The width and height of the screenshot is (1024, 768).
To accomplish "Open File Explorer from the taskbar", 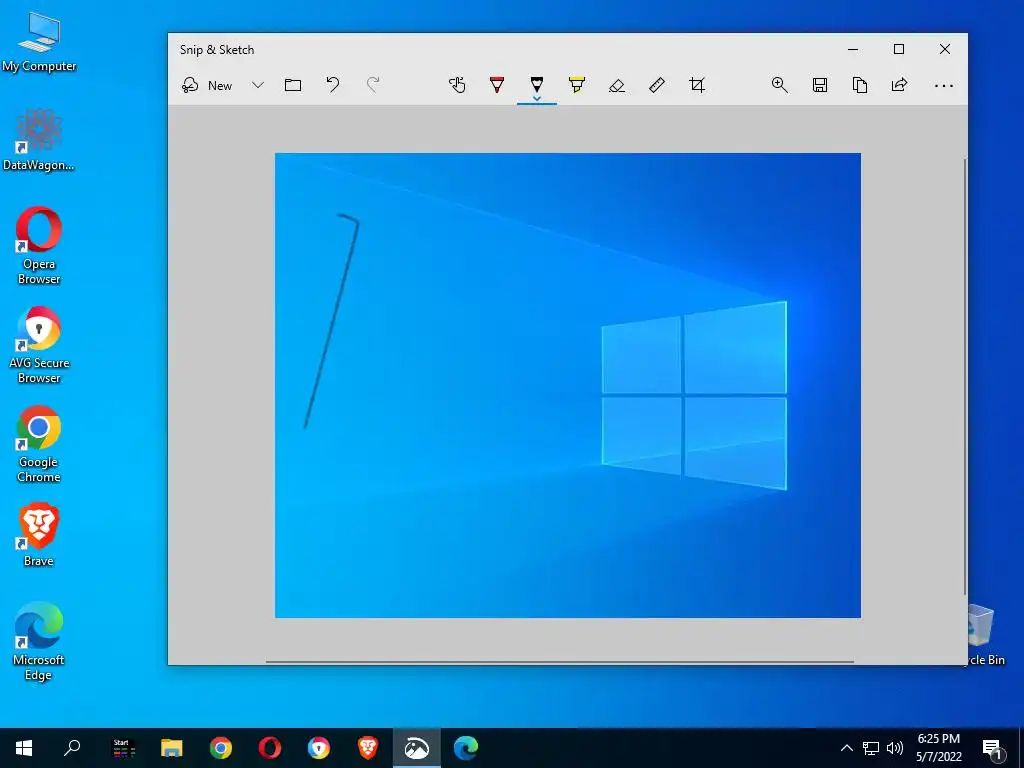I will (172, 748).
